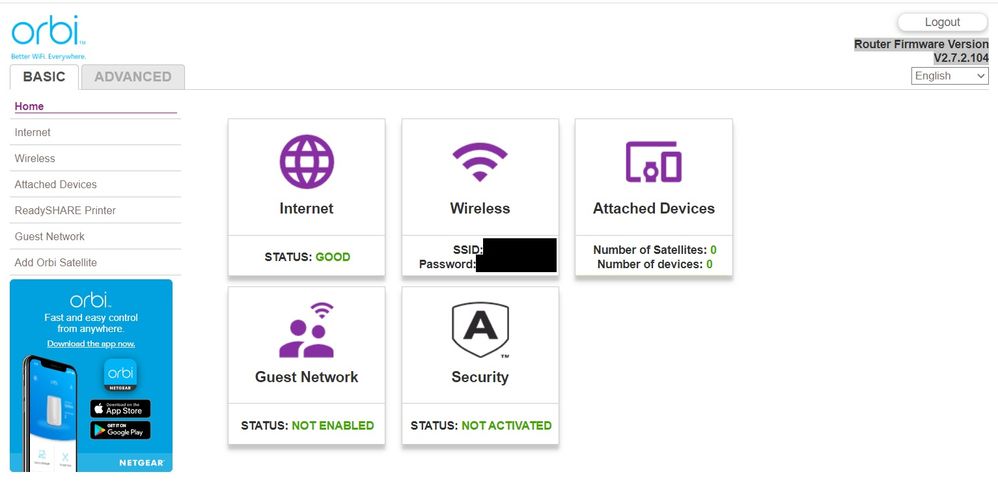Viewport: 998px width, 485px height.
Task: Open the English language dropdown
Action: click(949, 76)
